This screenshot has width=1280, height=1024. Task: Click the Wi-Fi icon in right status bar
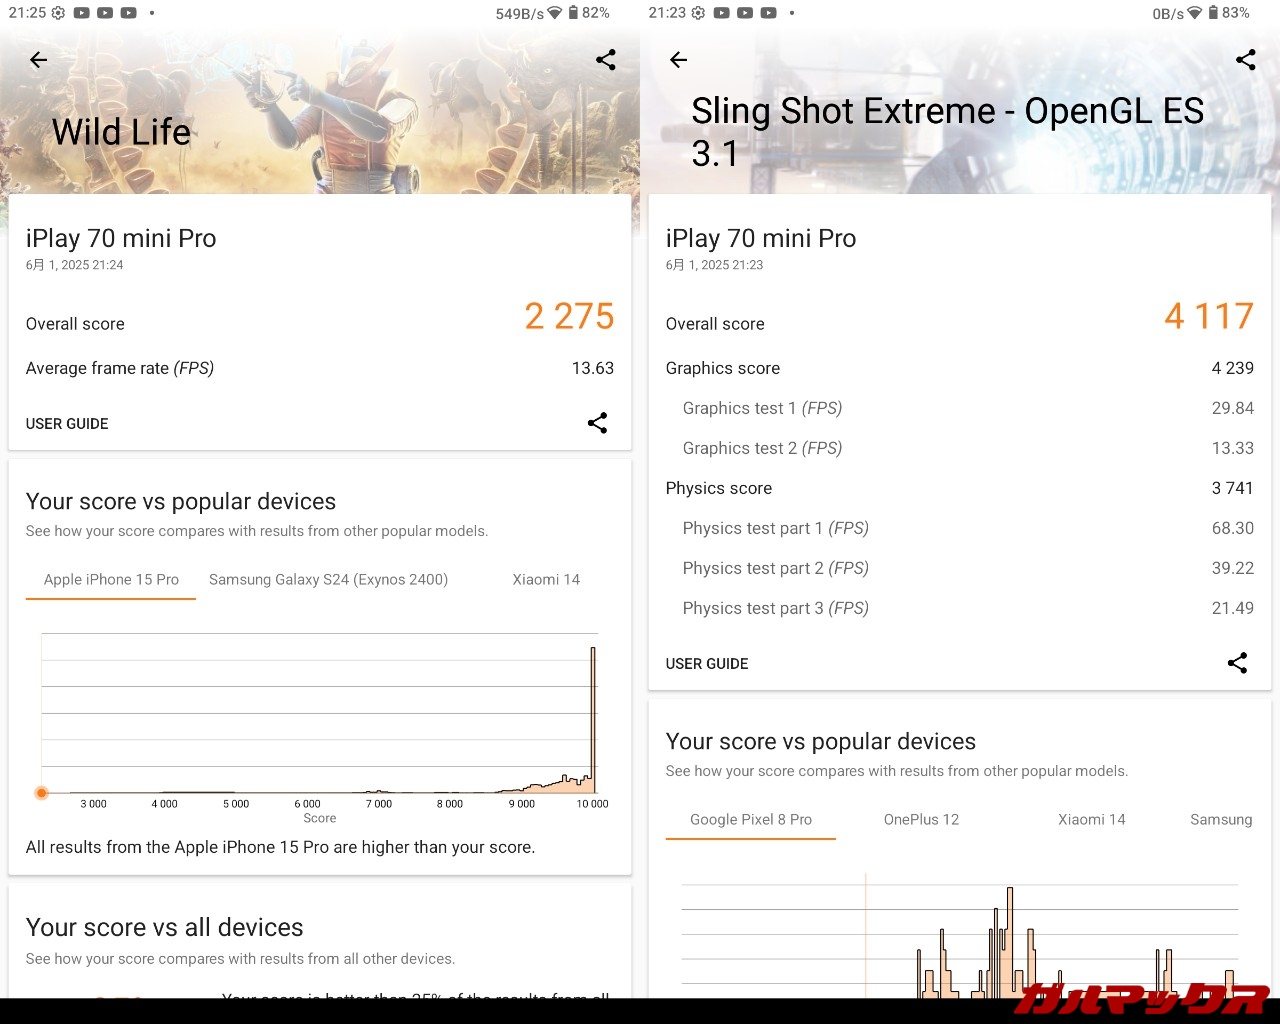tap(1195, 13)
